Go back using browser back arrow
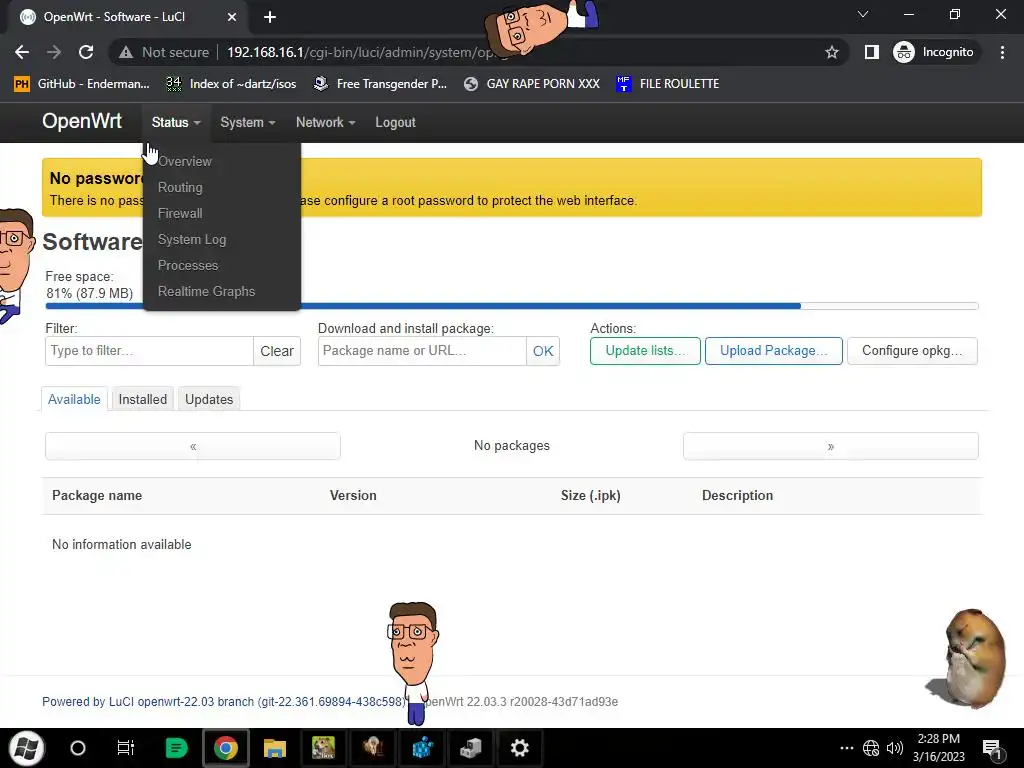 click(x=22, y=52)
